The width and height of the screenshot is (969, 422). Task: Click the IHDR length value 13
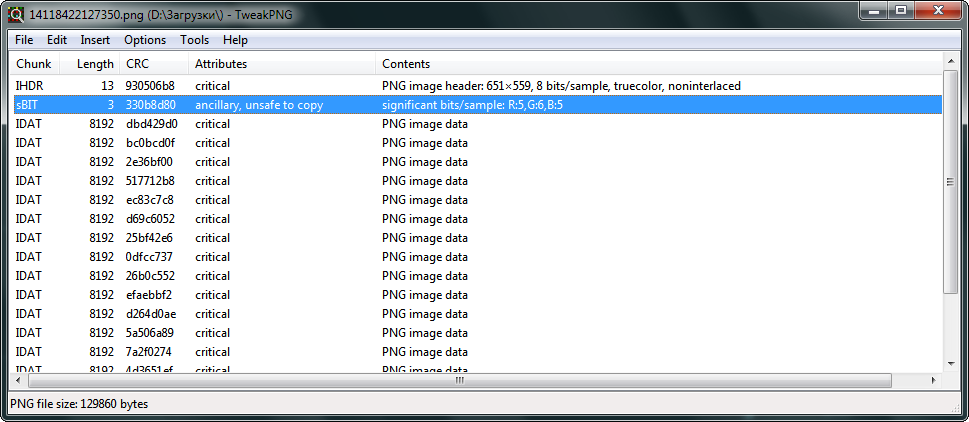pyautogui.click(x=108, y=86)
